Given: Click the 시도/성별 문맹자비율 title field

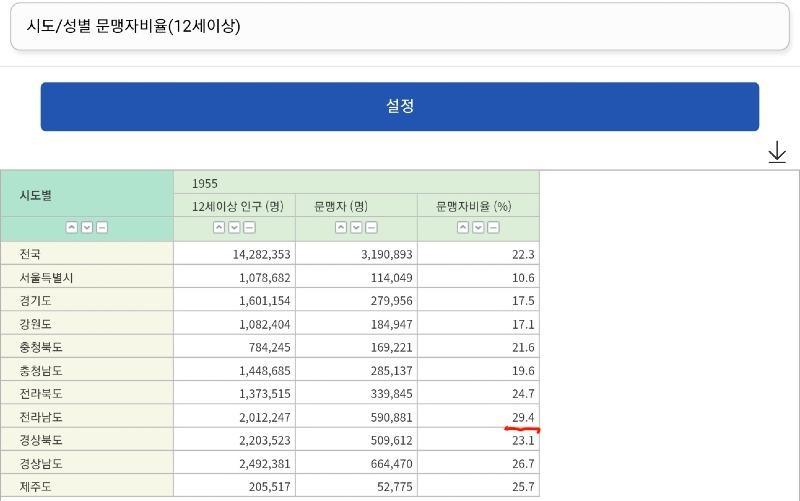Looking at the screenshot, I should [400, 27].
